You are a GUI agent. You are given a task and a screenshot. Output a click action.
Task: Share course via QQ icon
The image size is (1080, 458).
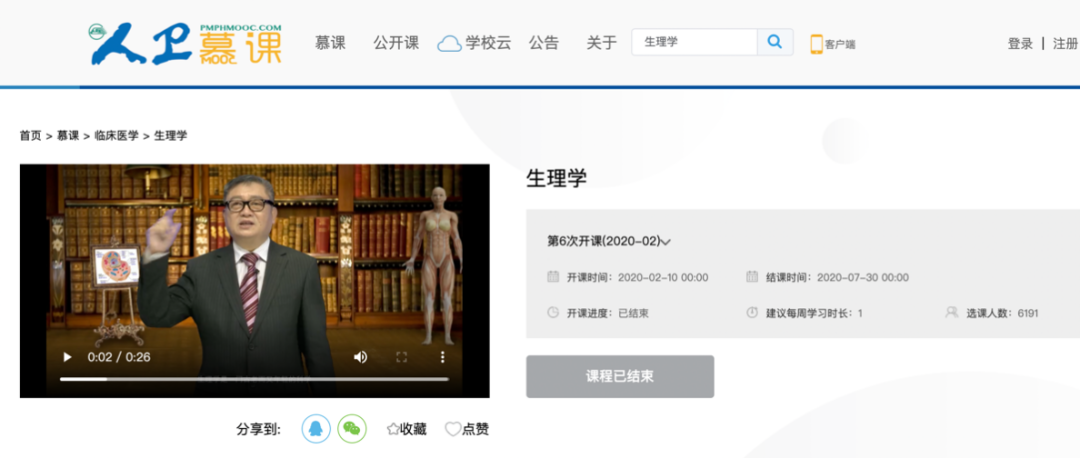(316, 428)
